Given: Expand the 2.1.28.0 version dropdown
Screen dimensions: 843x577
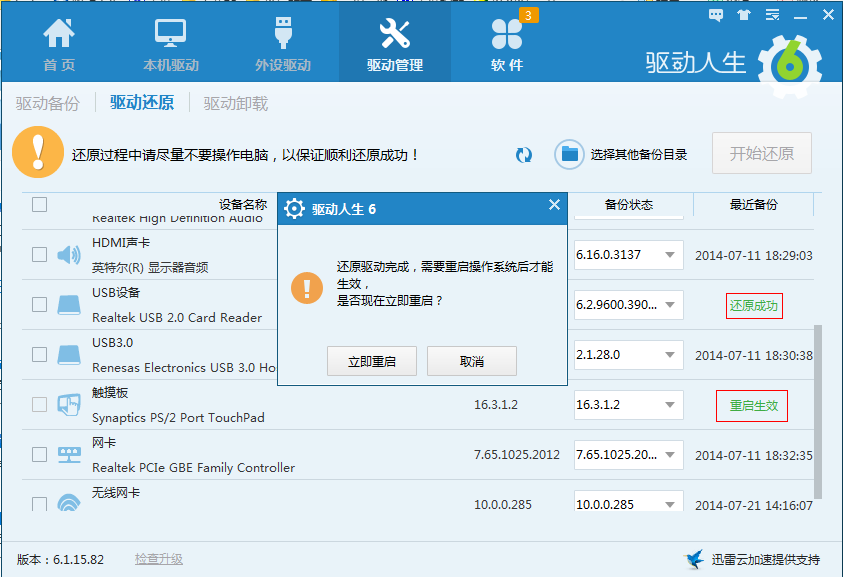Looking at the screenshot, I should pyautogui.click(x=670, y=354).
